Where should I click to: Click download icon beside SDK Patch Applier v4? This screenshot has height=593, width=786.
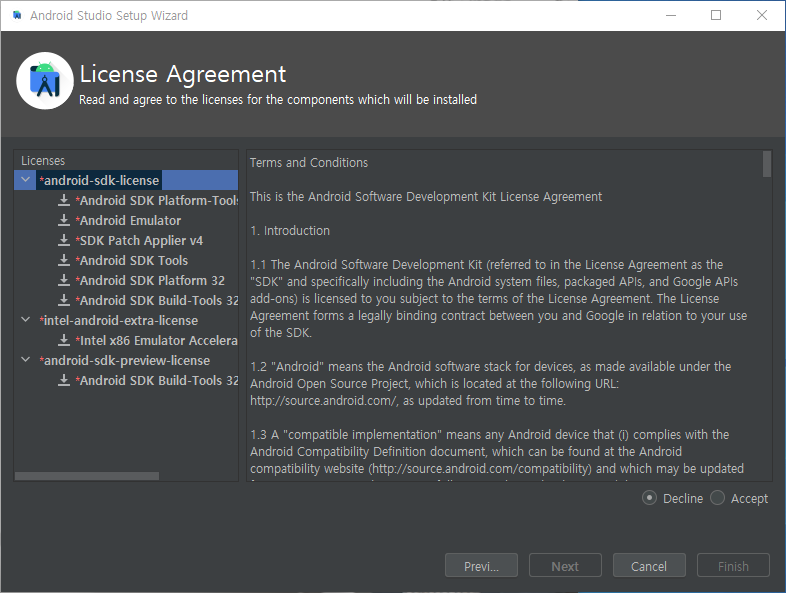(64, 241)
